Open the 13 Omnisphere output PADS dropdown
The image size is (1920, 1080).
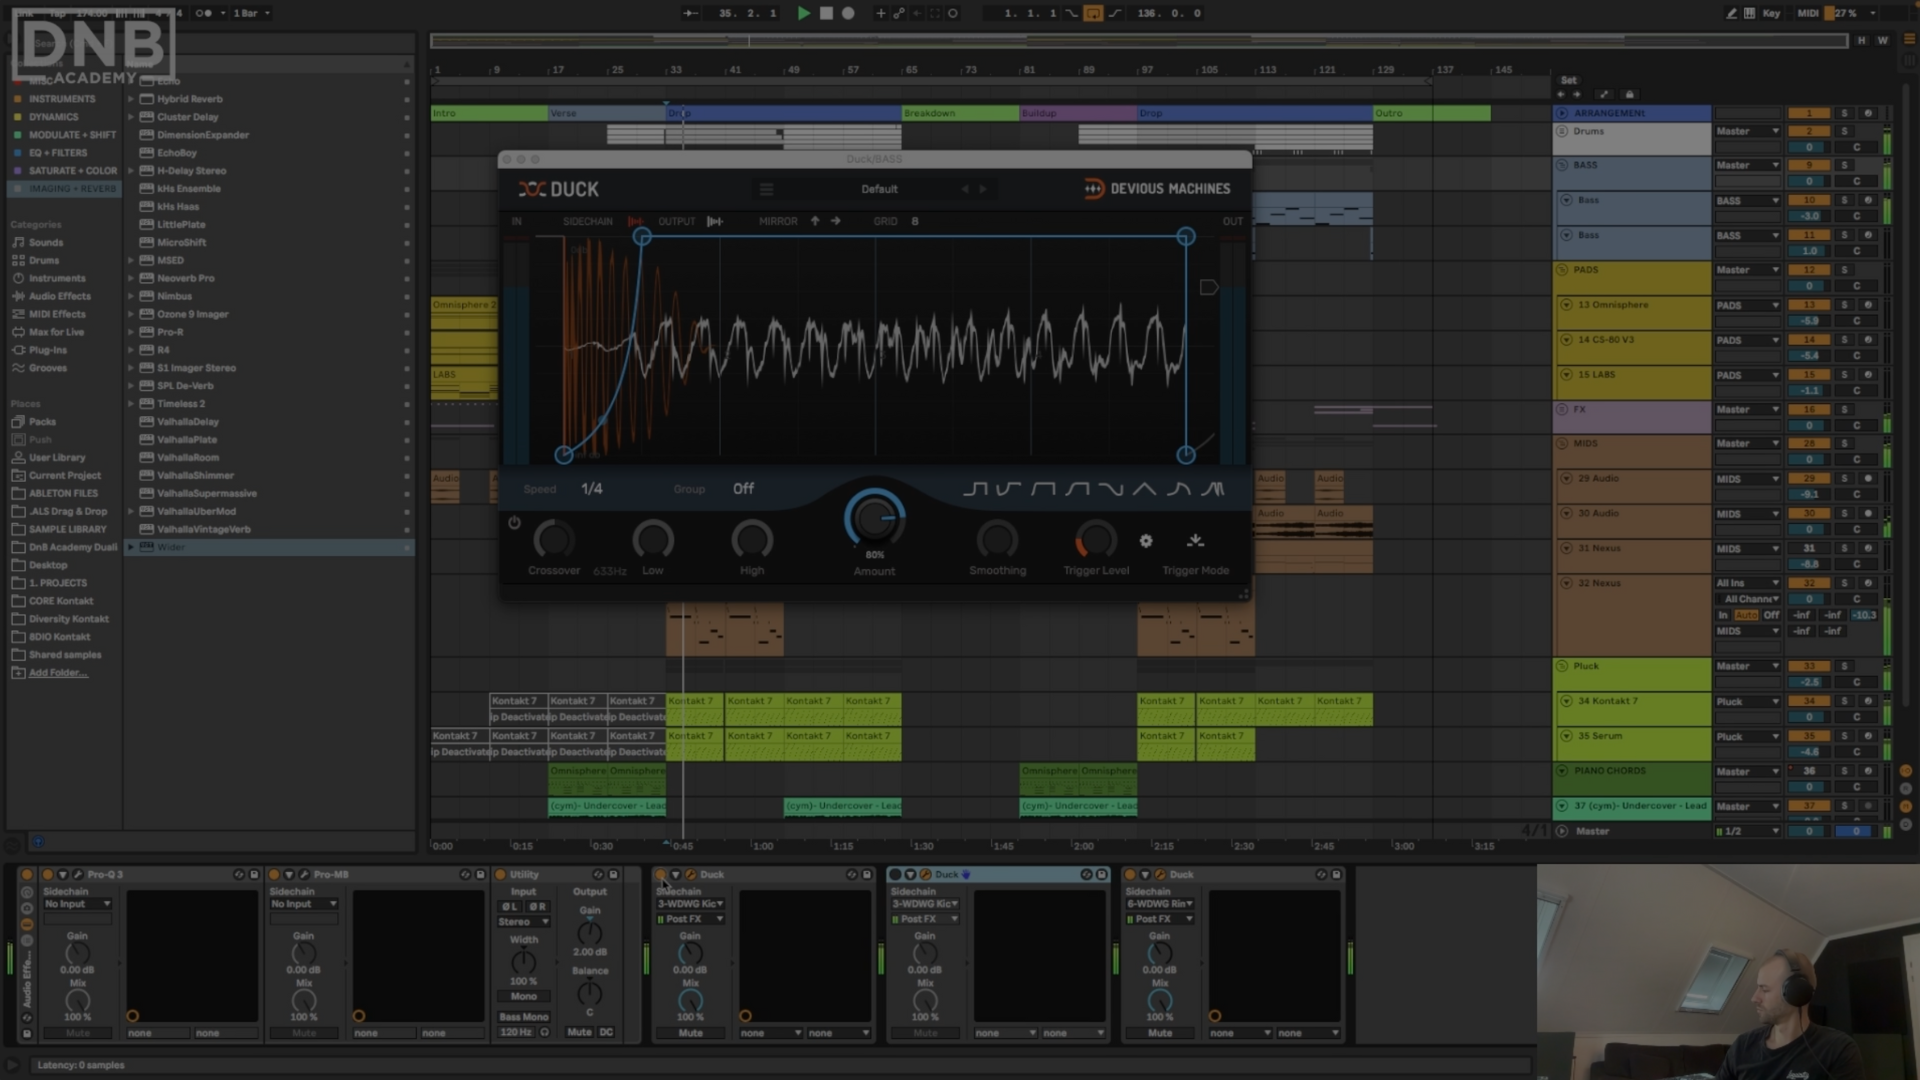click(x=1747, y=306)
